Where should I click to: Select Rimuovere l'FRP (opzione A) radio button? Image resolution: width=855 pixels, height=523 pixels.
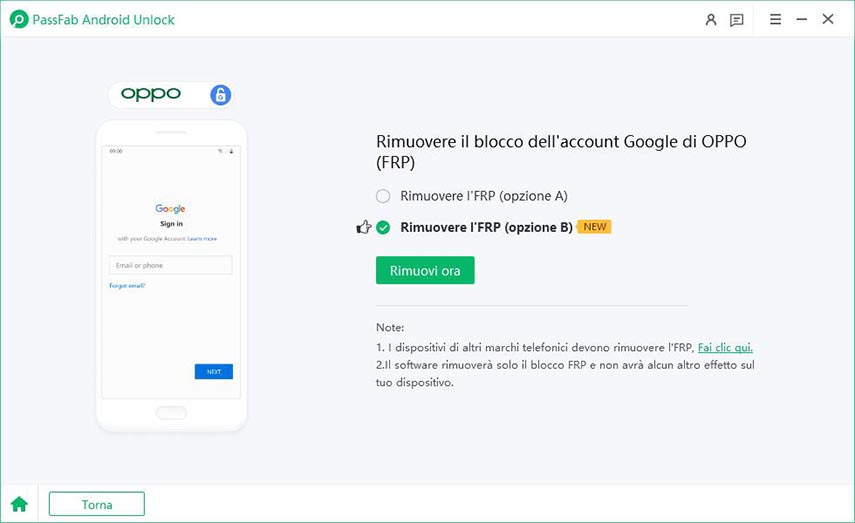(383, 196)
